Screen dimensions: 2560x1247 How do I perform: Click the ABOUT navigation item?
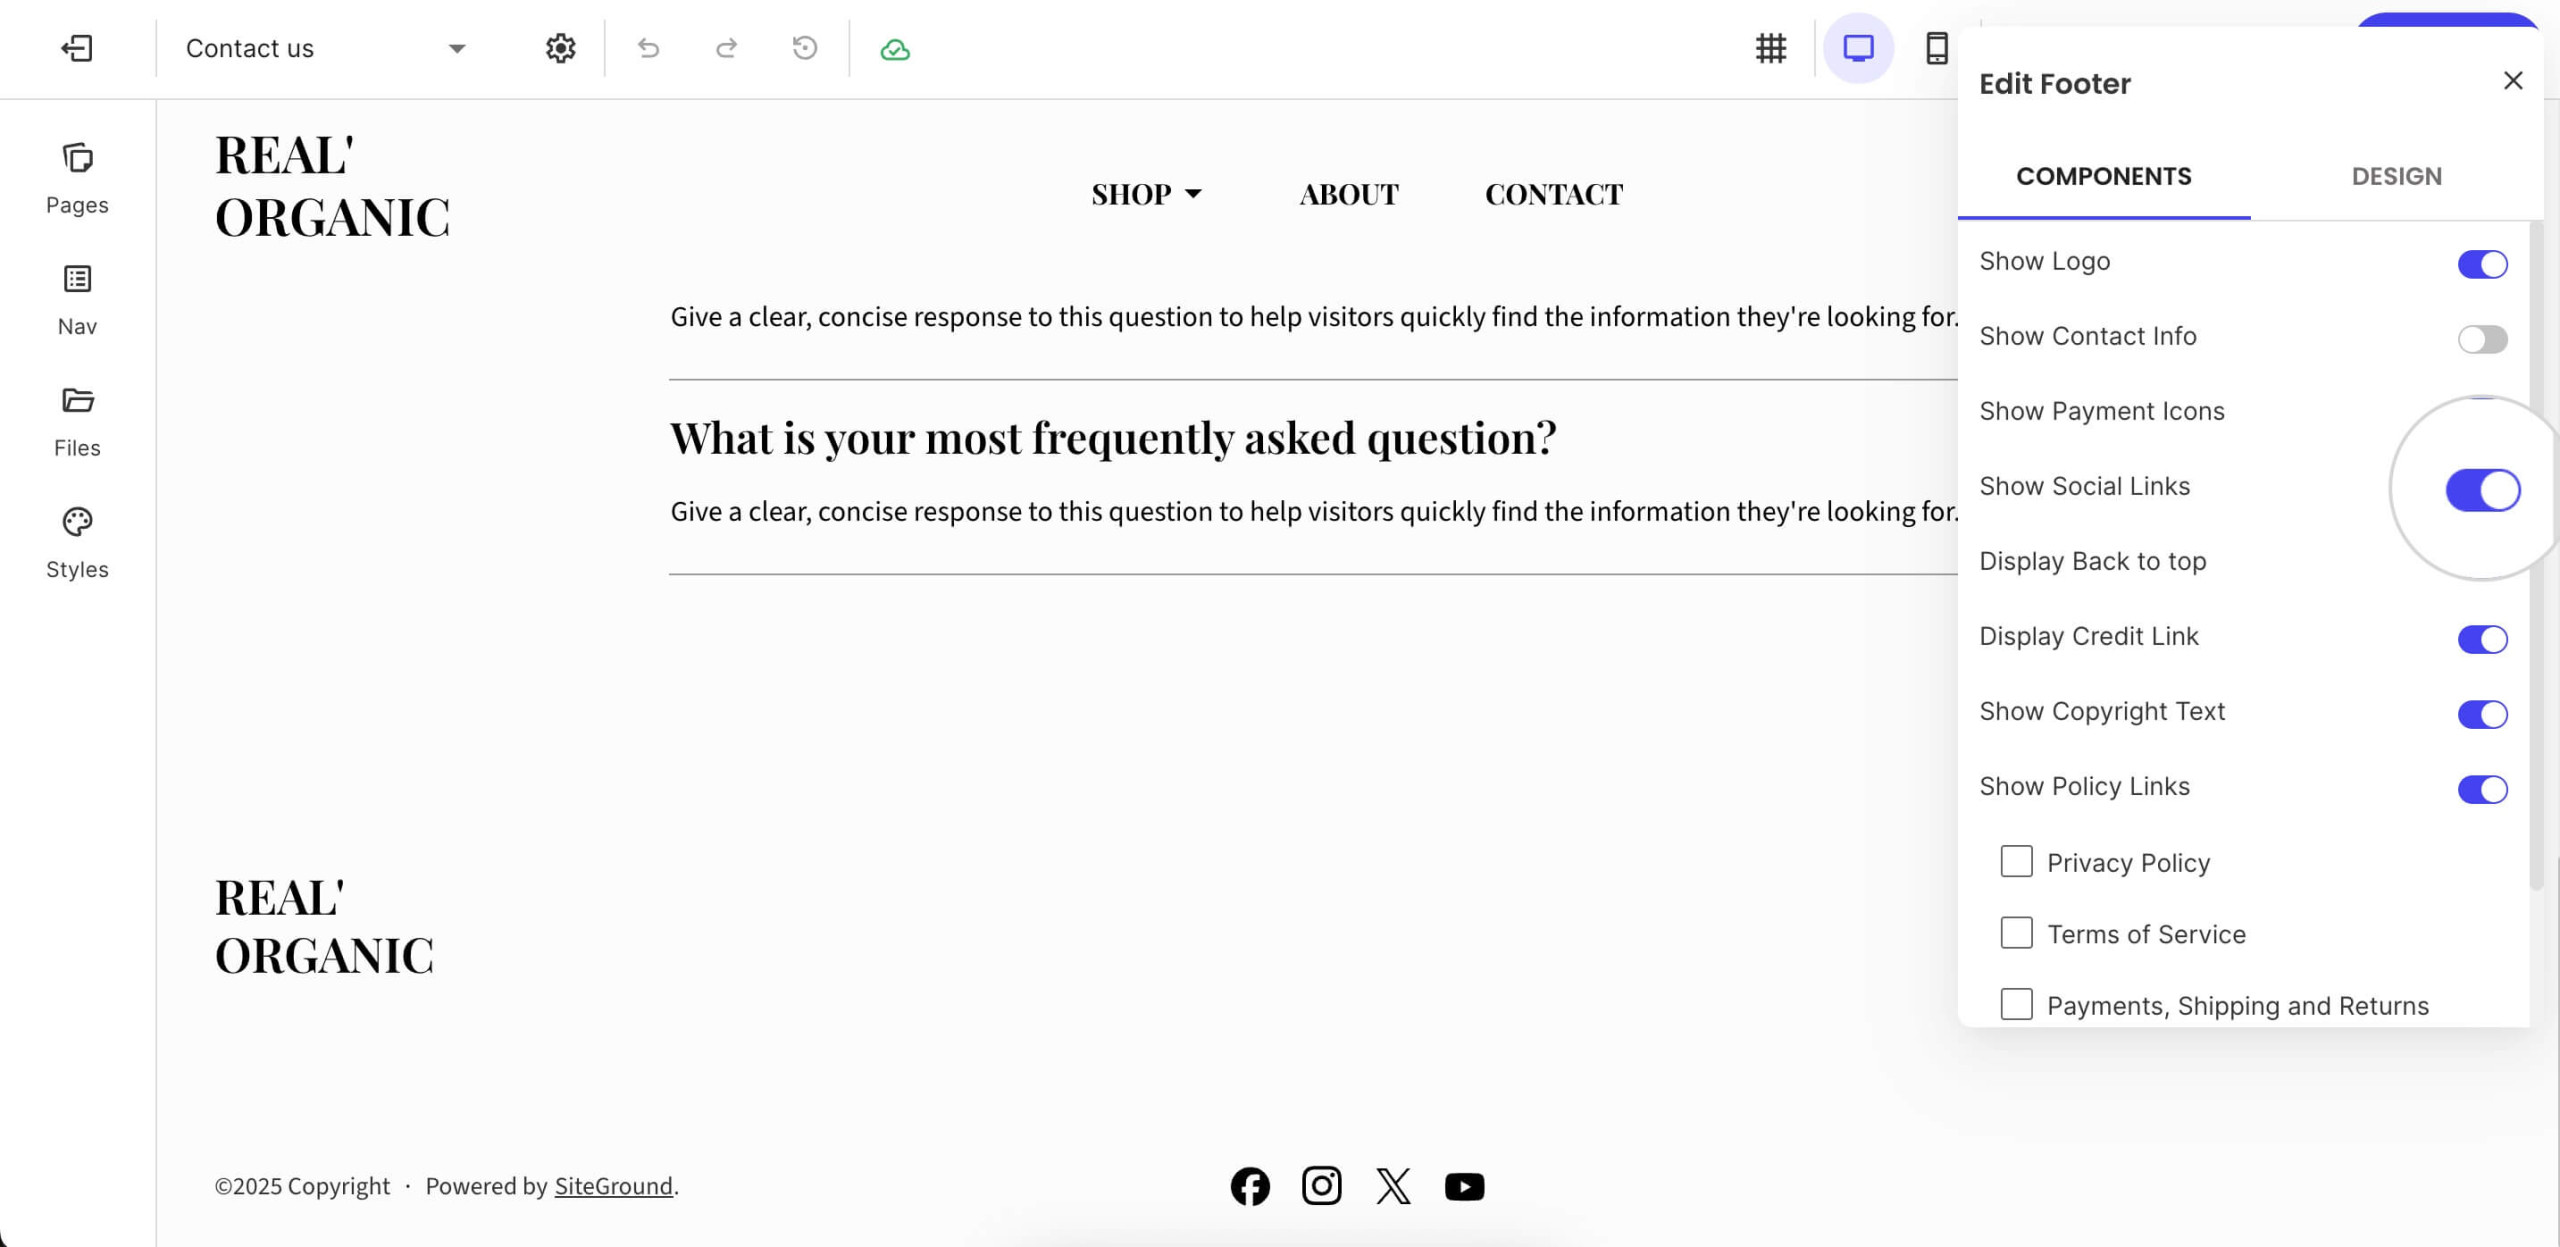1349,194
